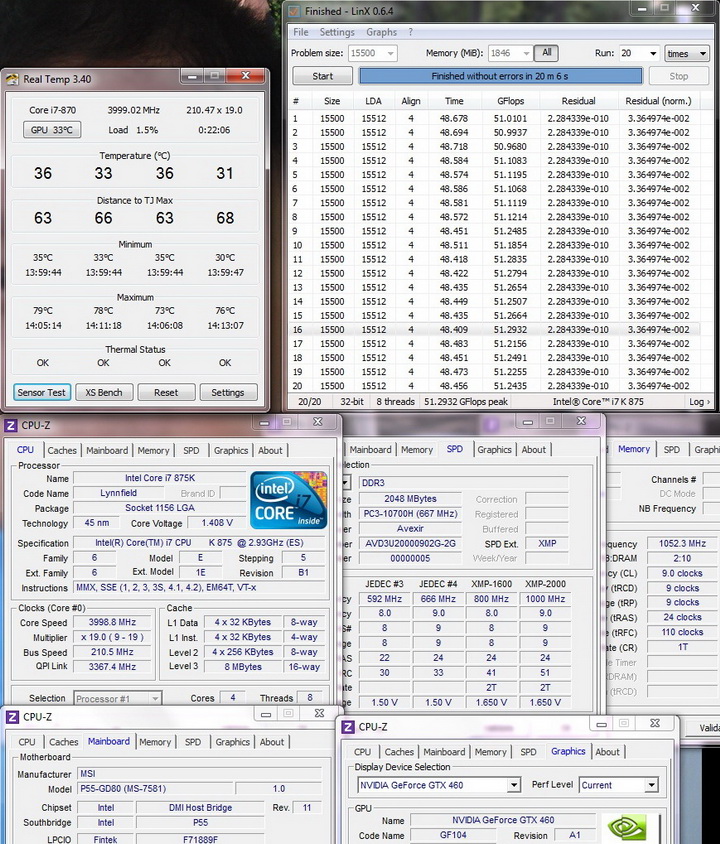The height and width of the screenshot is (844, 720).
Task: Open About tab in bottom-right Graphics CPU-Z window
Action: pyautogui.click(x=608, y=752)
